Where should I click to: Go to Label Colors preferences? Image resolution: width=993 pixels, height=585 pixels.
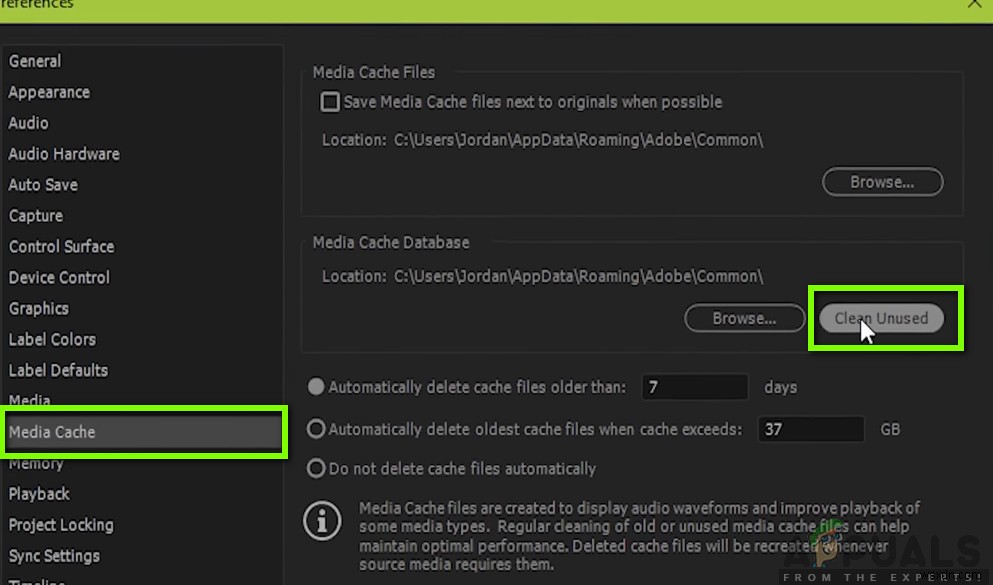click(x=52, y=339)
